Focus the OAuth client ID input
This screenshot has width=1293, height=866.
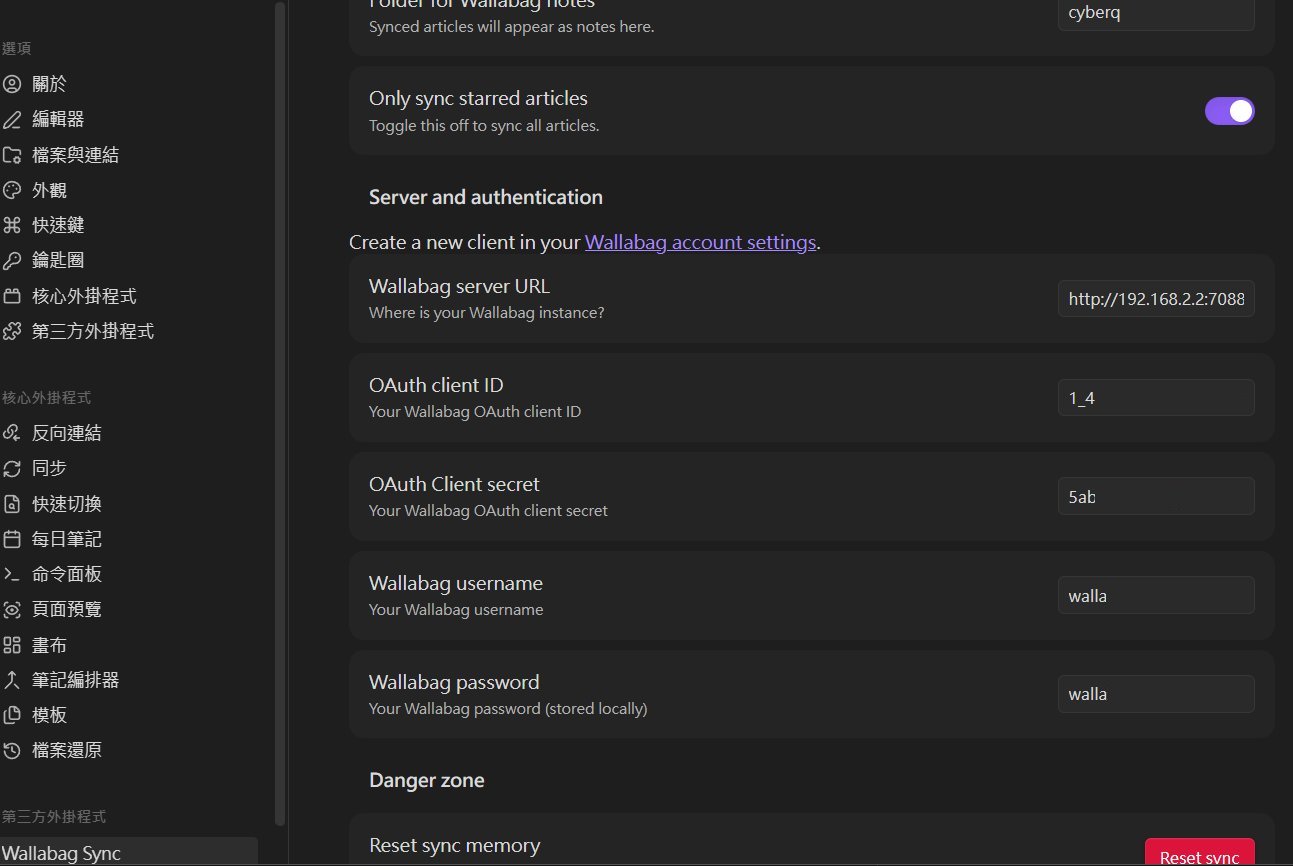point(1155,398)
